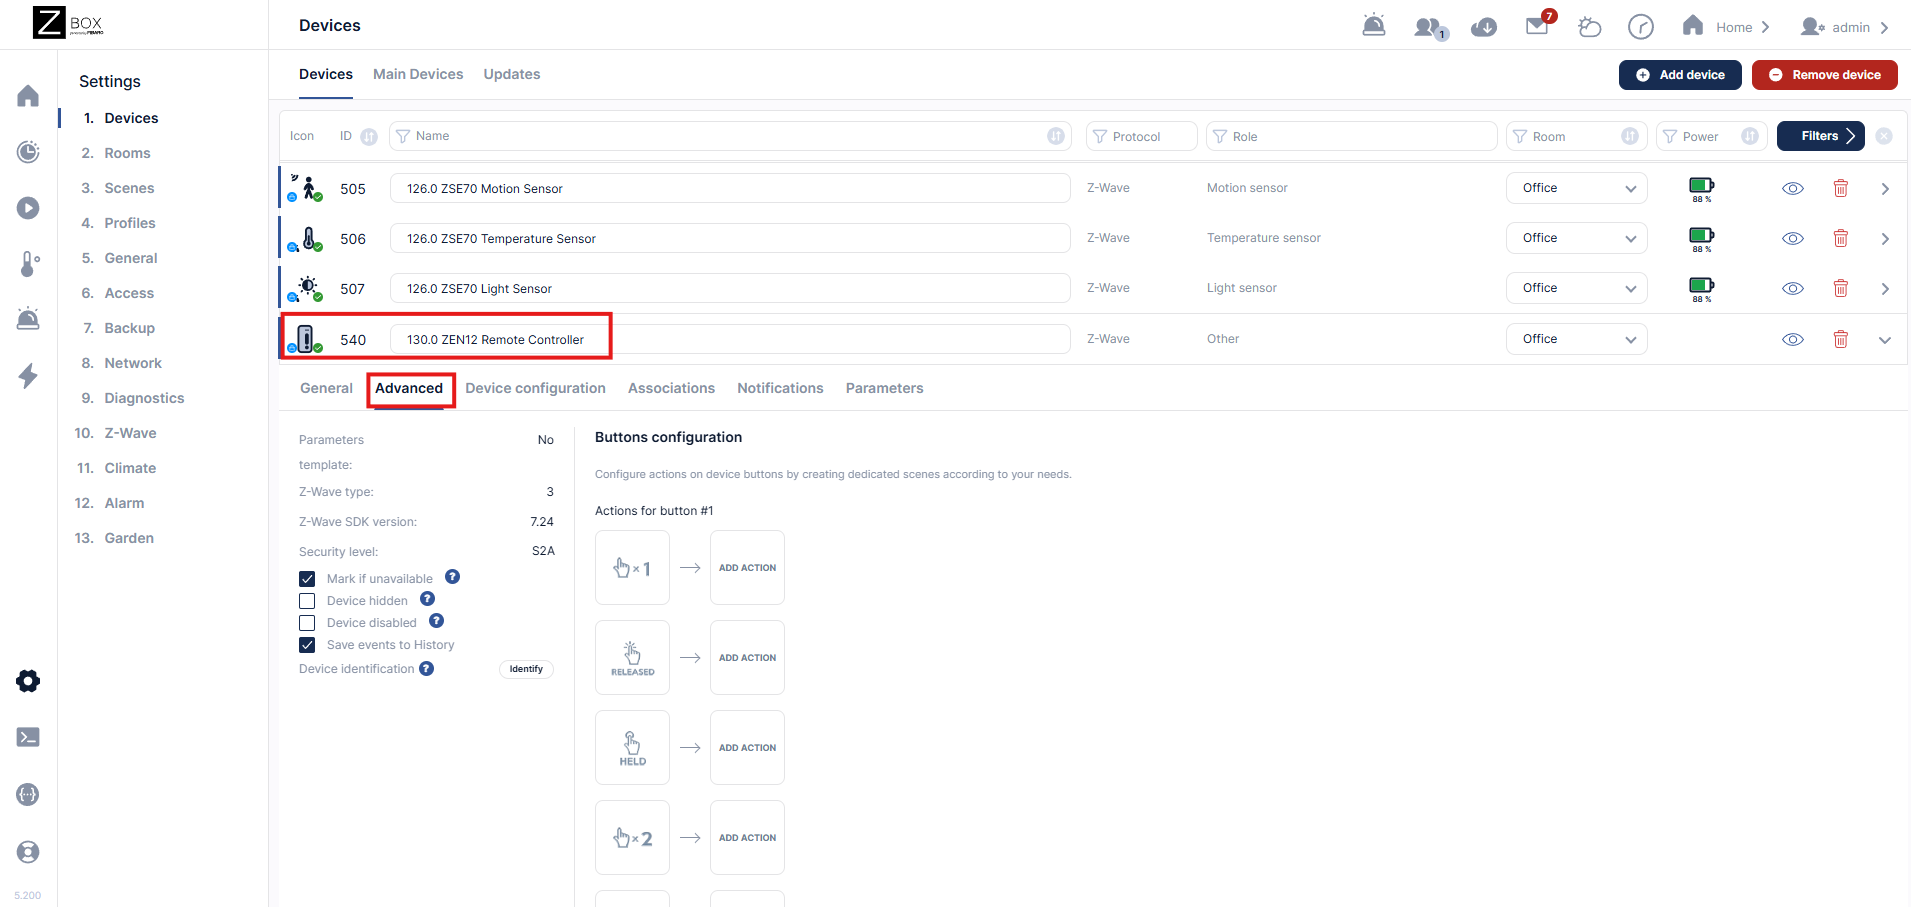Click the Add device button

[x=1680, y=75]
